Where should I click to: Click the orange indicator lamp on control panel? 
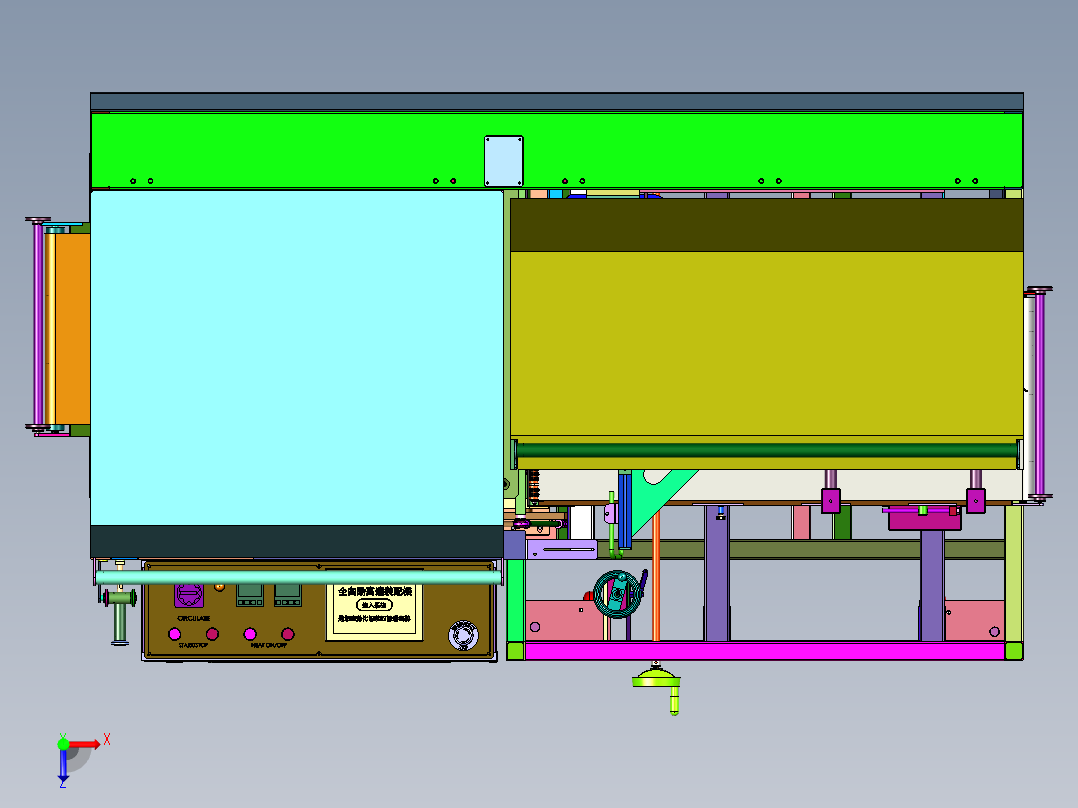pyautogui.click(x=219, y=587)
